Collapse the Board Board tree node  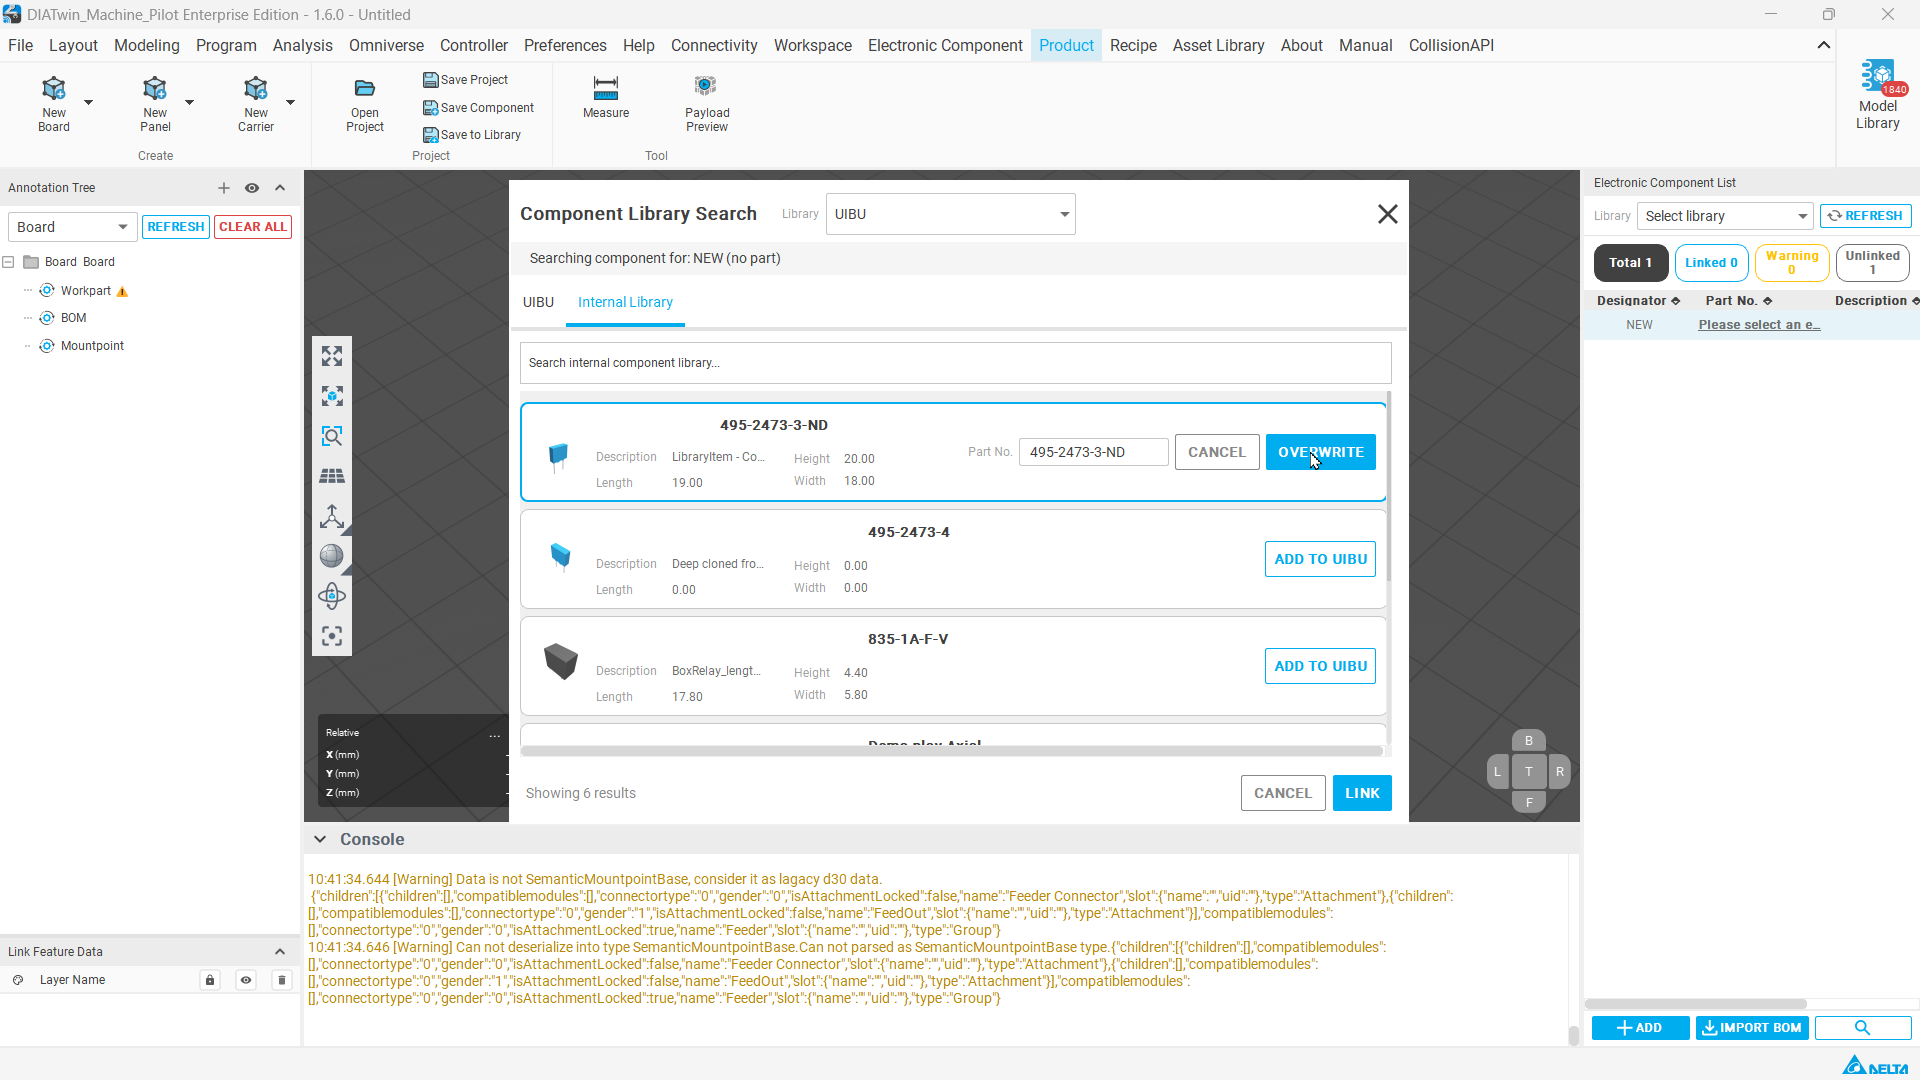coord(9,262)
